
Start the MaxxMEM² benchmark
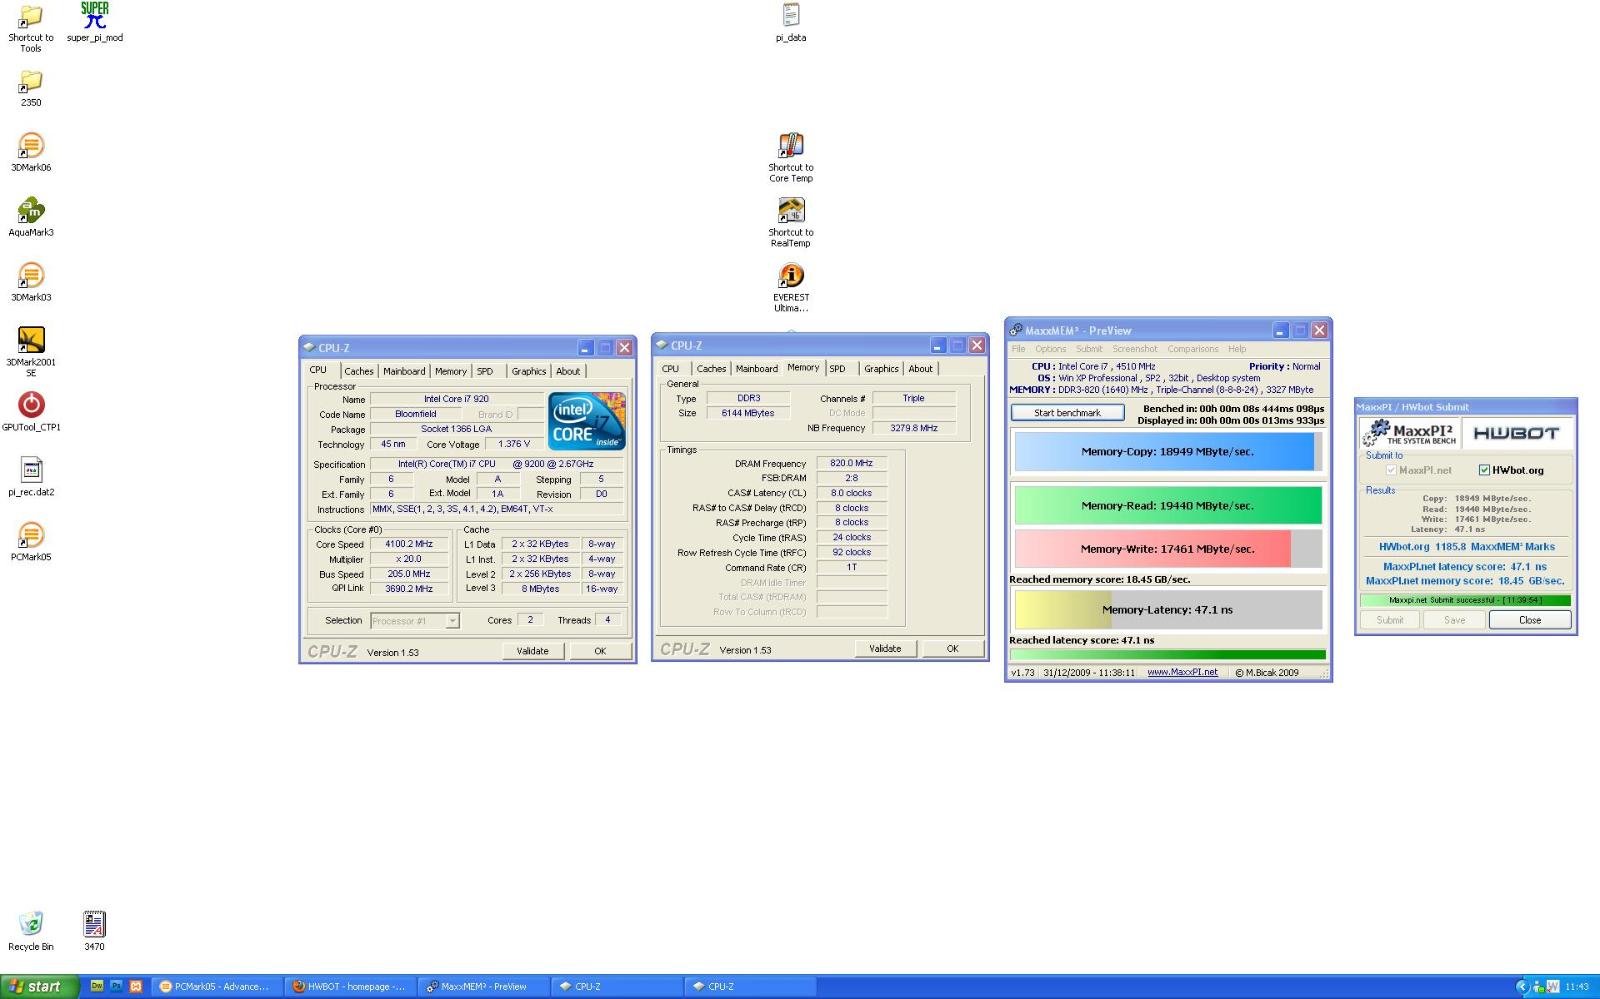tap(1067, 413)
